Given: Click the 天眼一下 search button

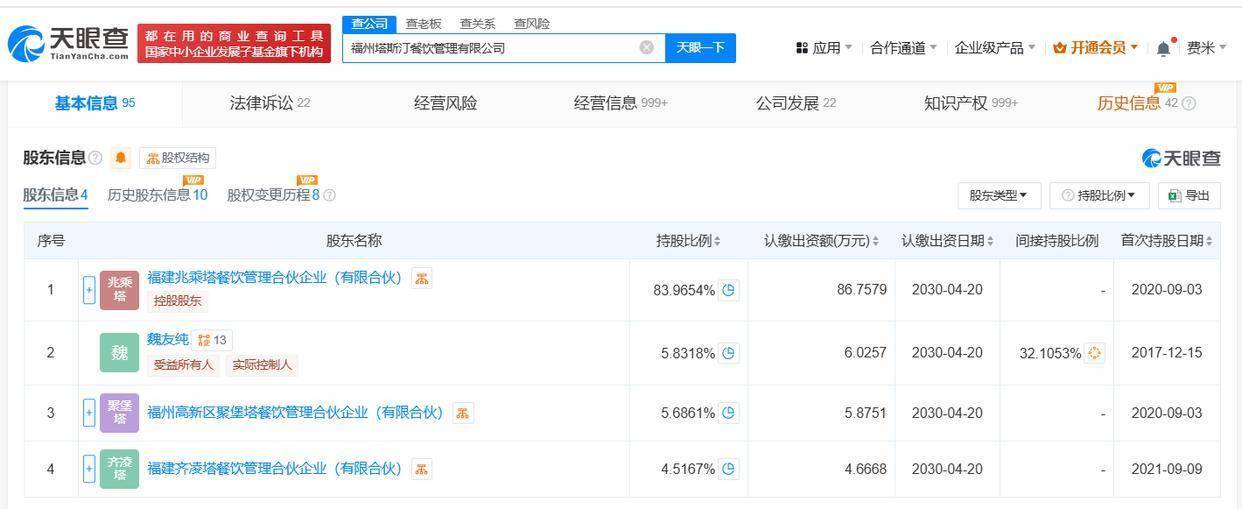Looking at the screenshot, I should click(x=700, y=48).
